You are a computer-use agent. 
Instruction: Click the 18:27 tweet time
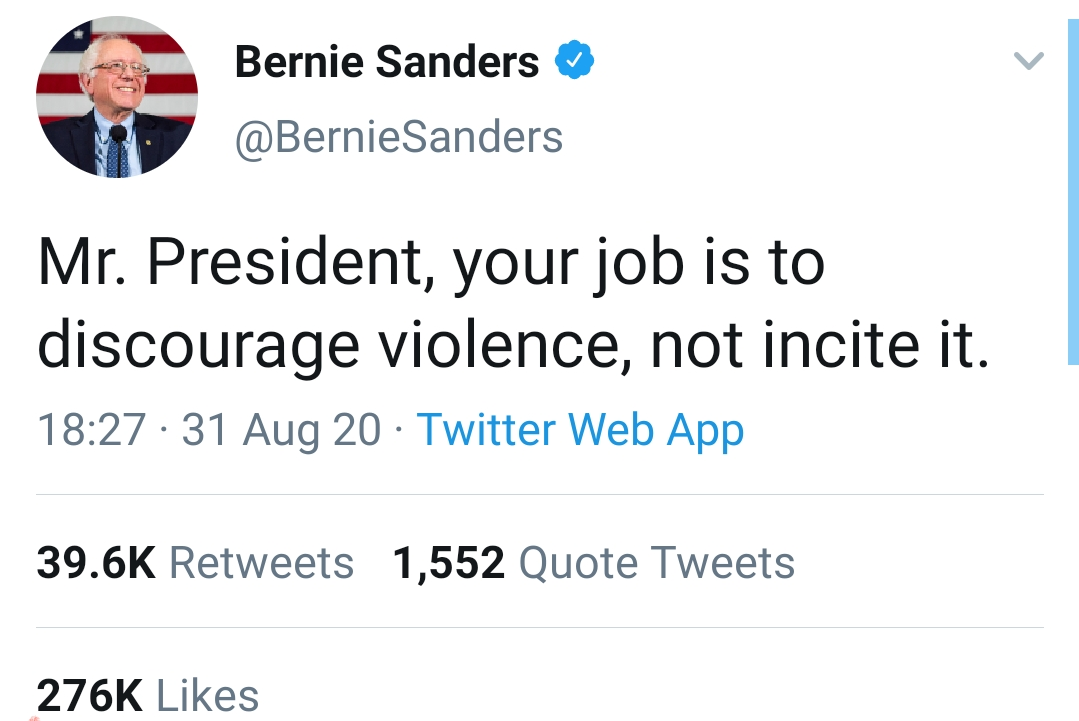(x=92, y=430)
